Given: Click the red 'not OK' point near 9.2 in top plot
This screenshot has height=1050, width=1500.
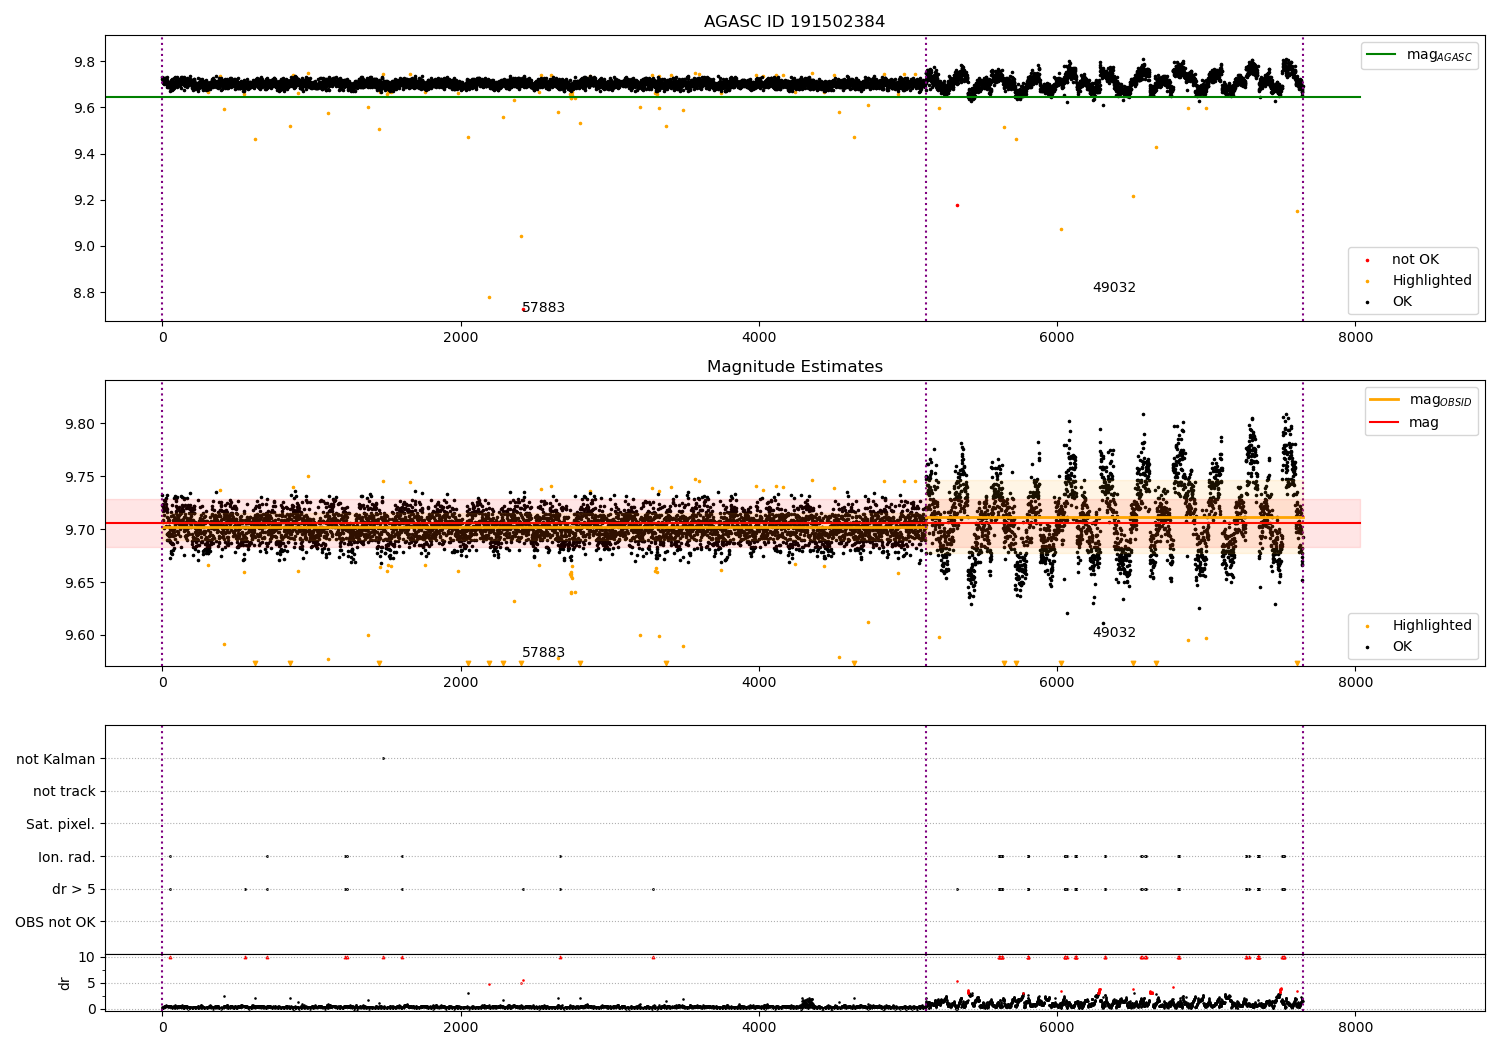Looking at the screenshot, I should [957, 205].
